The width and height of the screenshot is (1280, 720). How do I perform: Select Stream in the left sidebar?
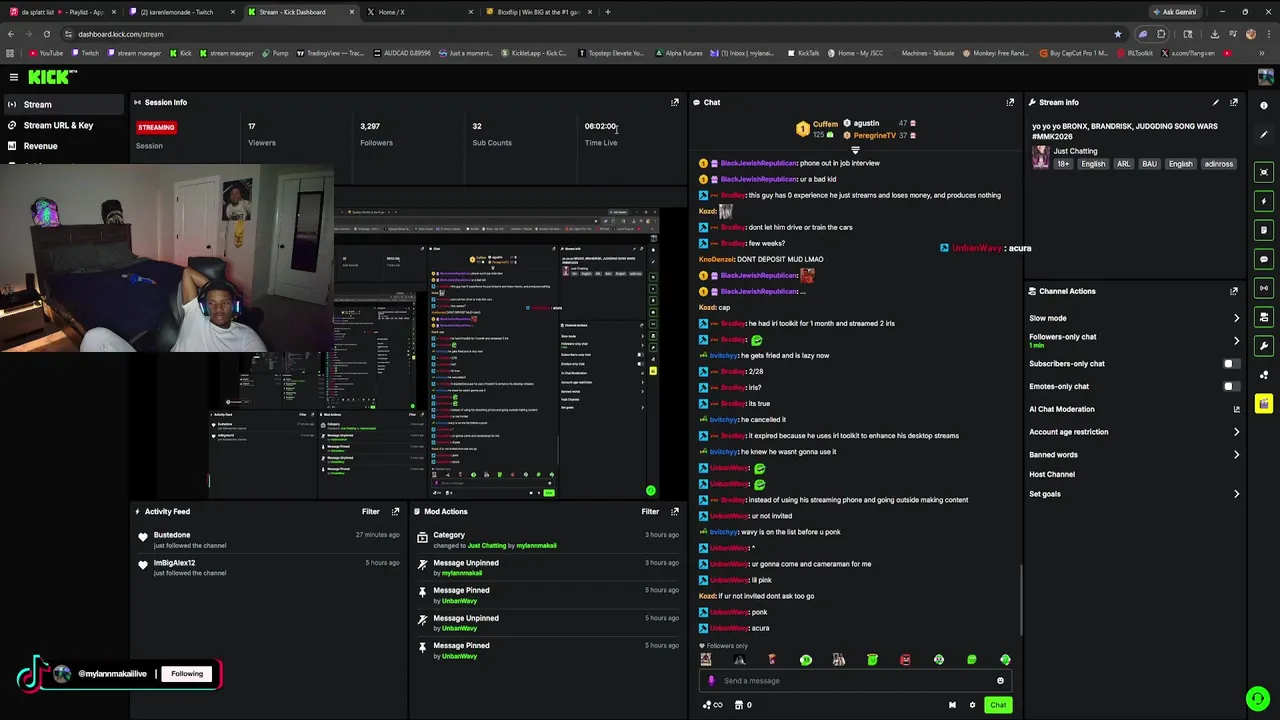[64, 104]
